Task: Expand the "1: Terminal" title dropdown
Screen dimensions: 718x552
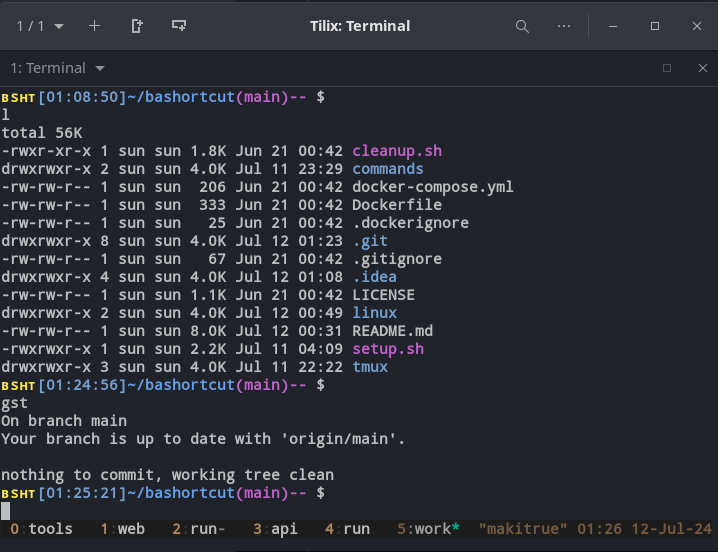Action: pyautogui.click(x=58, y=68)
